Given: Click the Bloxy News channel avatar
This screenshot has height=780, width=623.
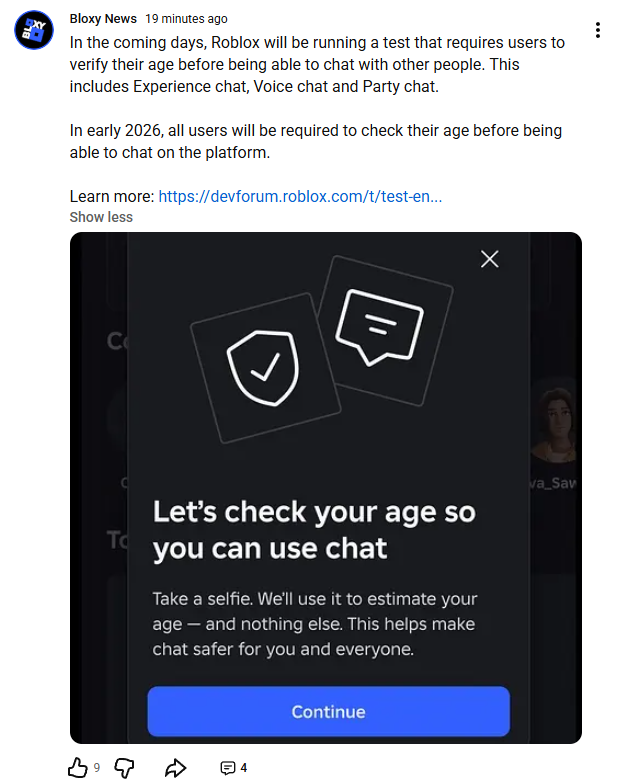Looking at the screenshot, I should pyautogui.click(x=34, y=30).
